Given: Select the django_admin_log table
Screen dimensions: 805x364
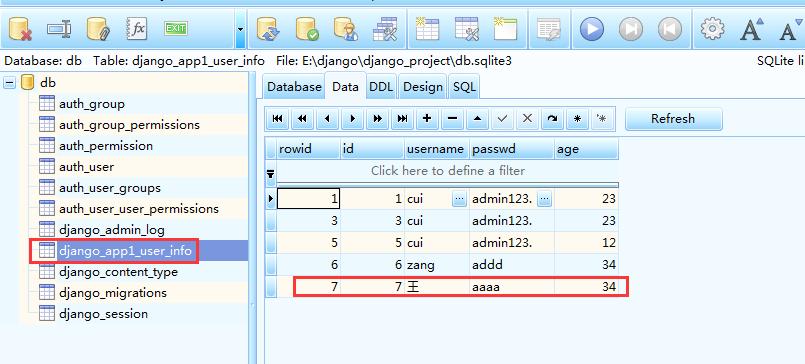Looking at the screenshot, I should point(112,231).
